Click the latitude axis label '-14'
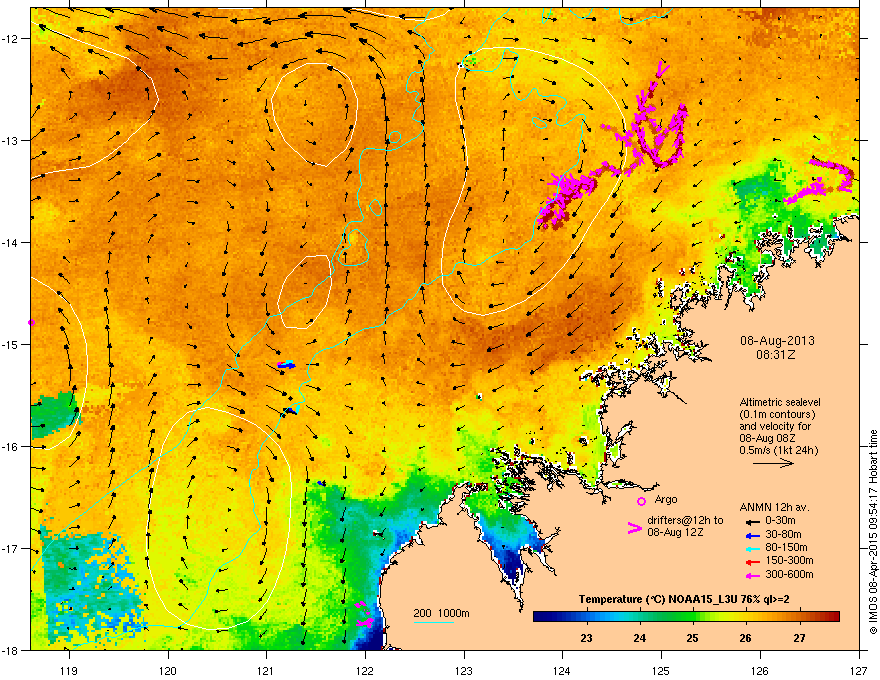 11,243
